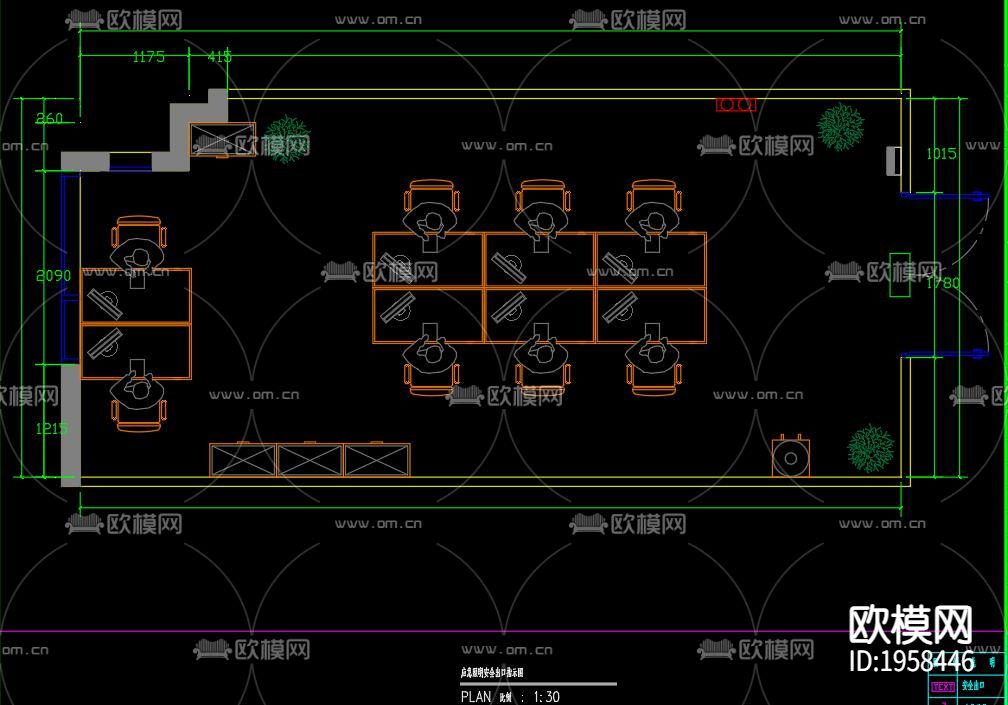Select the magenta TEXT legend box
Viewport: 1008px width, 705px height.
[x=943, y=686]
